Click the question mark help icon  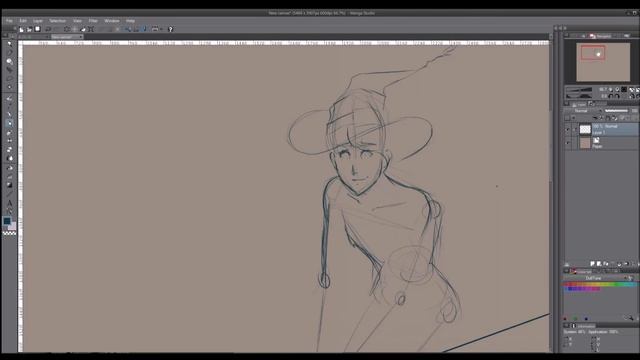coord(171,29)
